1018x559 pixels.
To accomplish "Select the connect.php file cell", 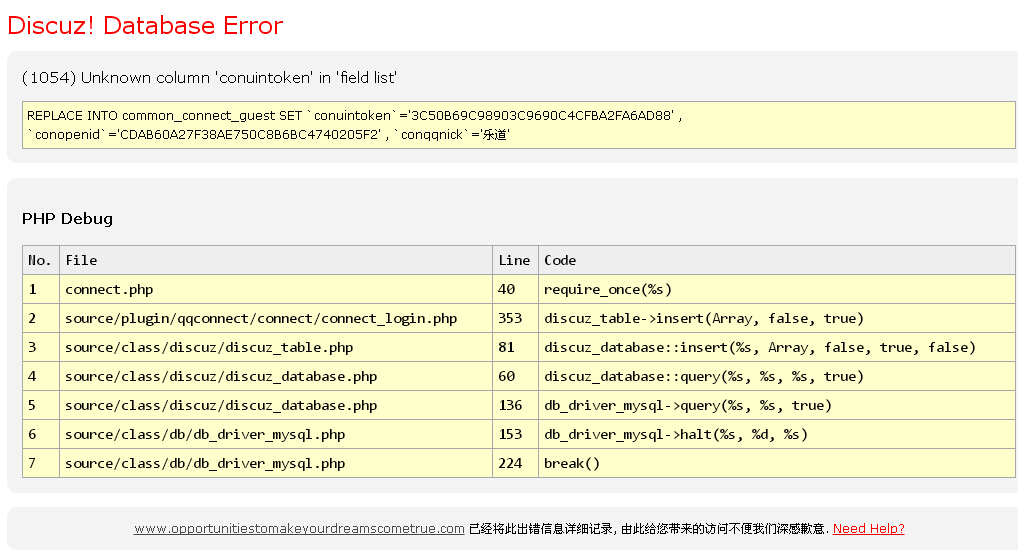I will (x=276, y=290).
